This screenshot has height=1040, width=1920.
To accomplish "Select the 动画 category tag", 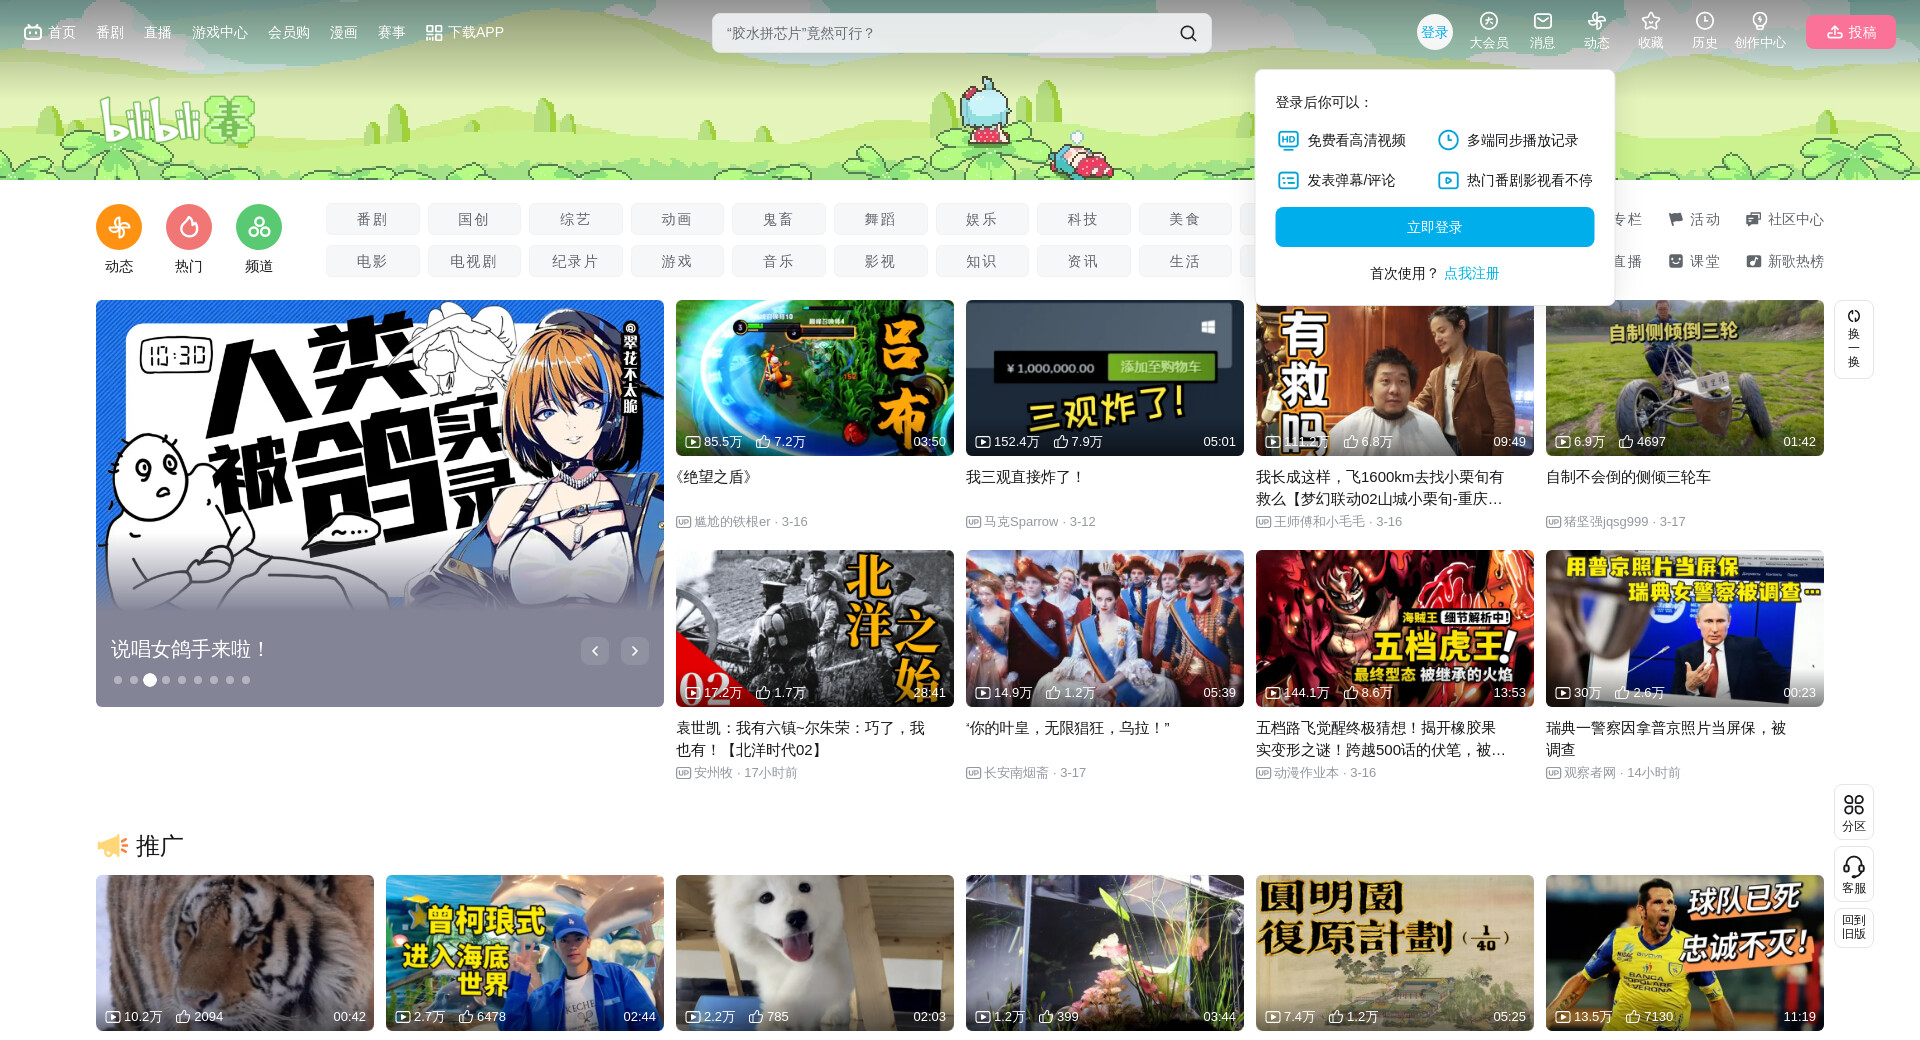I will click(677, 219).
